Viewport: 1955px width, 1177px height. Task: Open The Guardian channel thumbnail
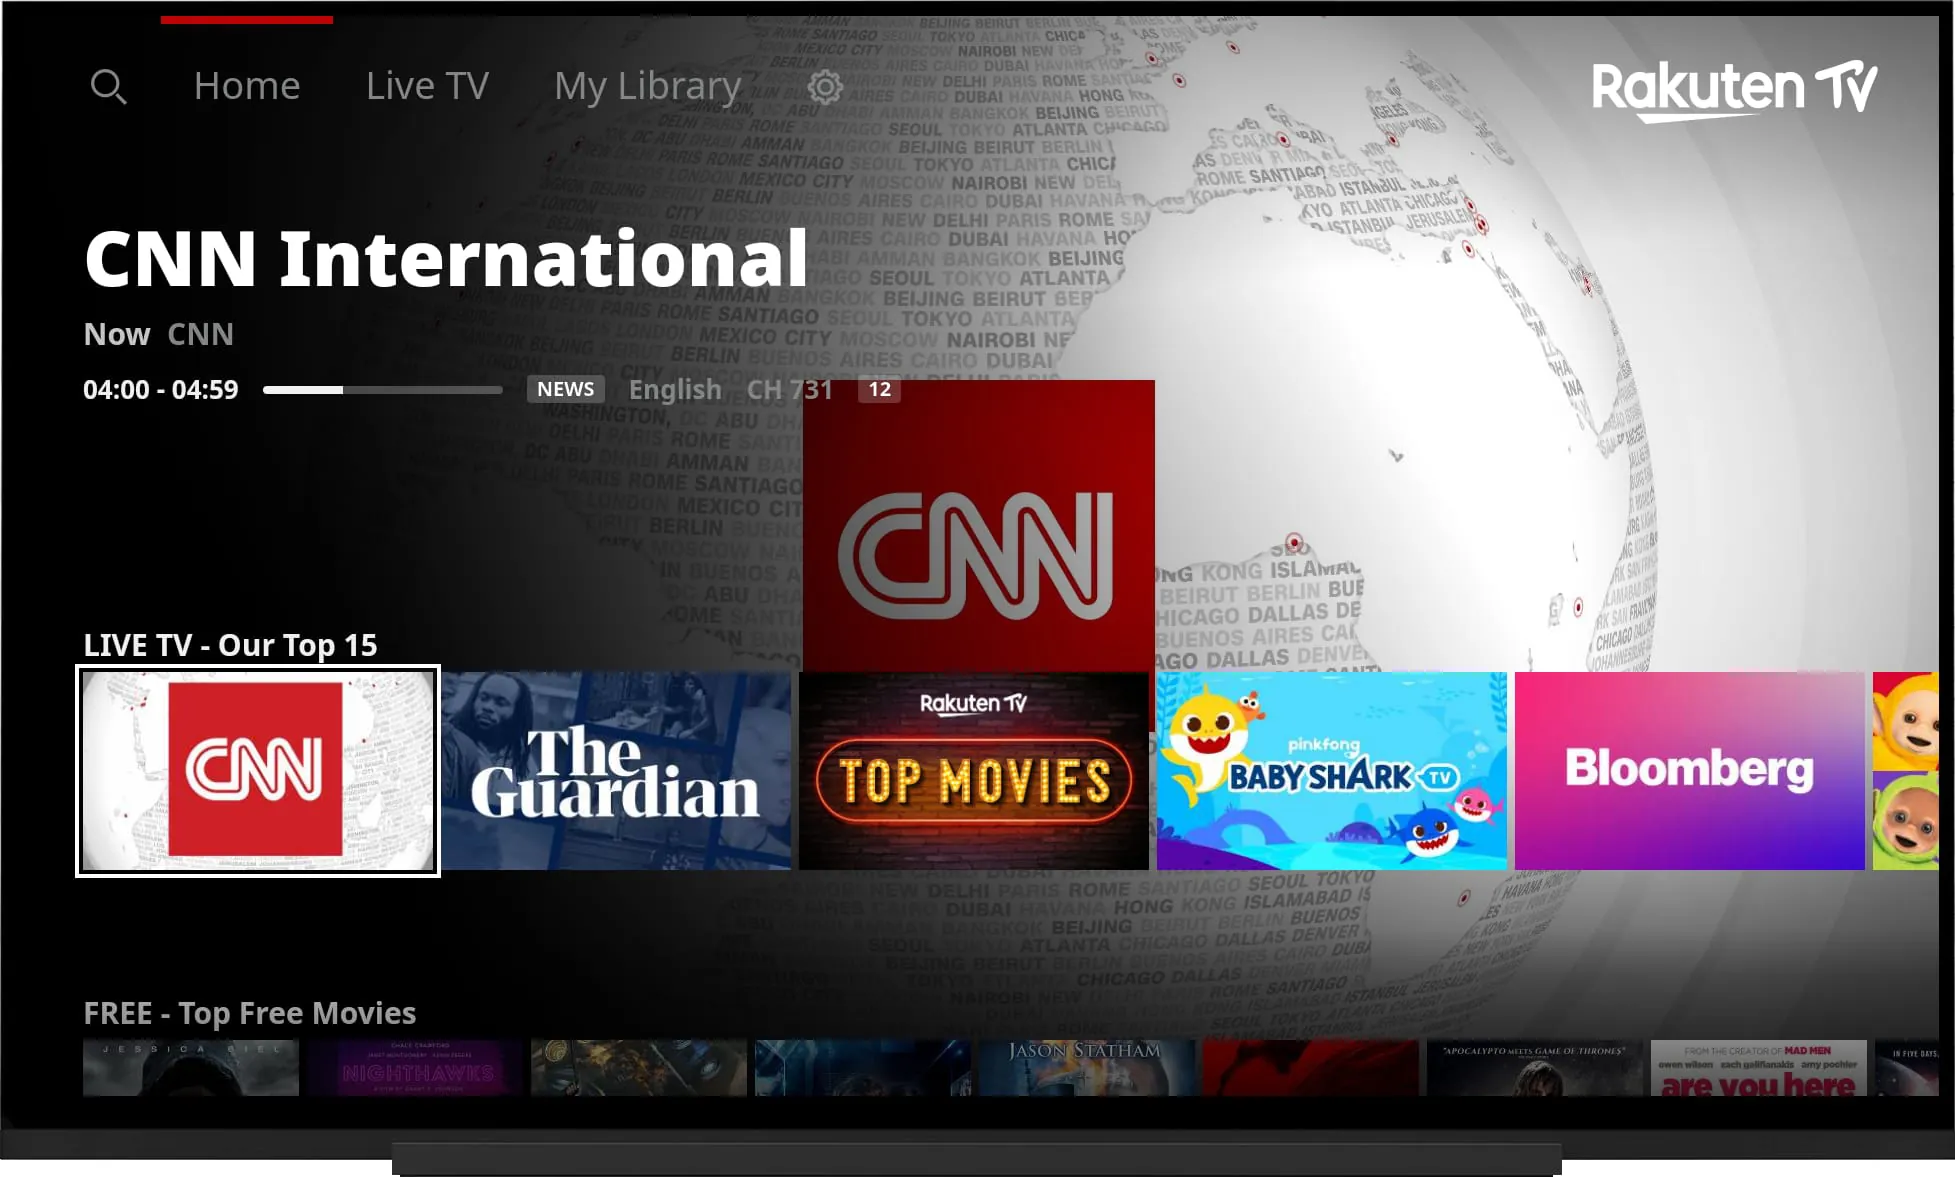(615, 770)
